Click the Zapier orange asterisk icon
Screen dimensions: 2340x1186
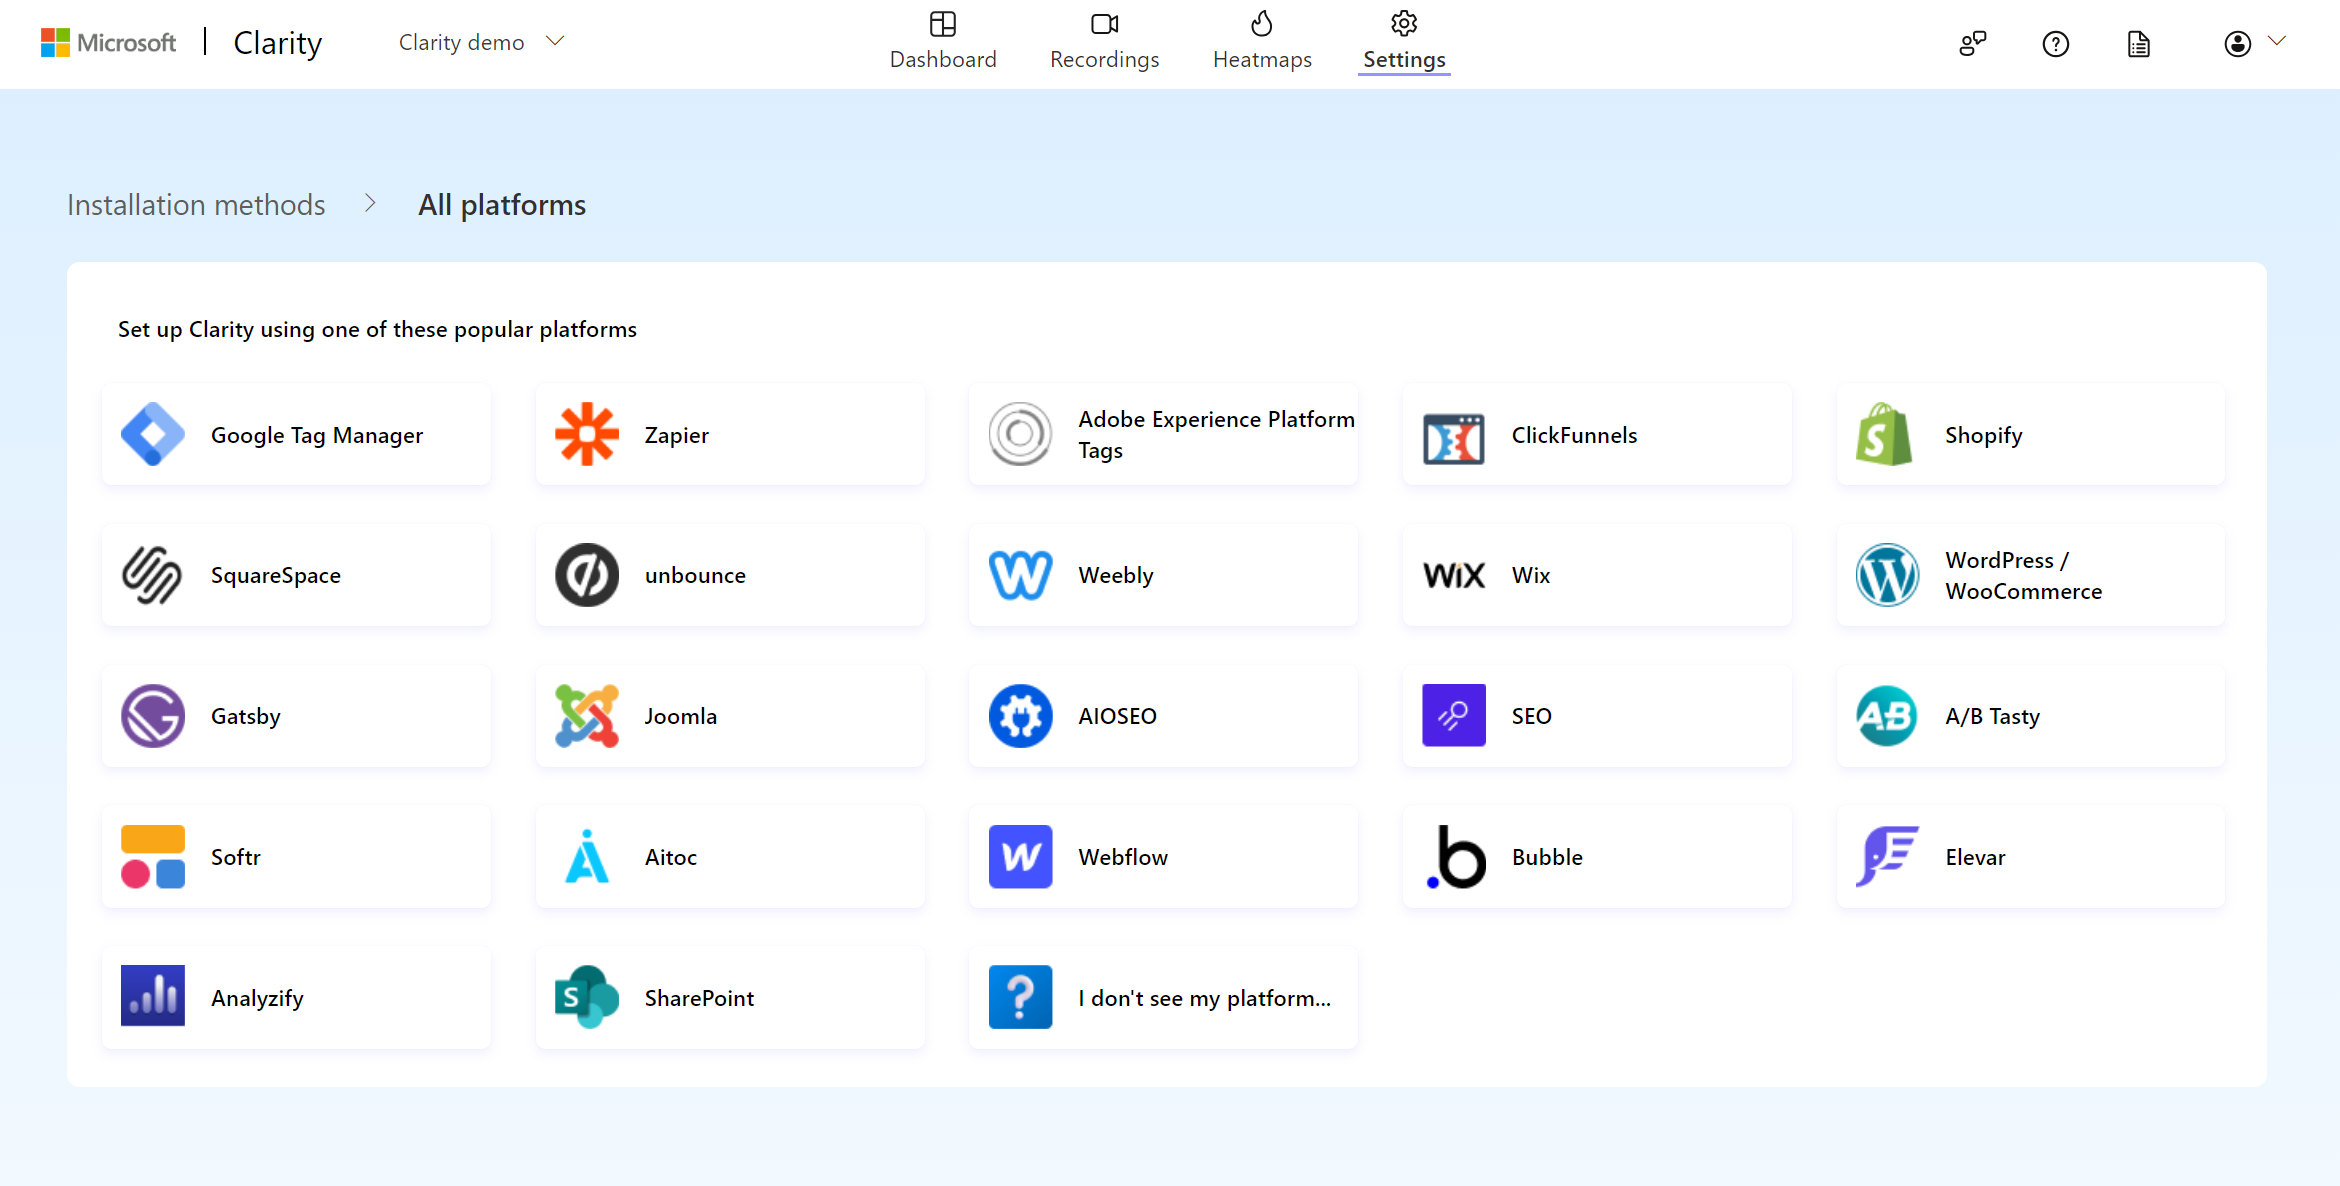(x=587, y=434)
